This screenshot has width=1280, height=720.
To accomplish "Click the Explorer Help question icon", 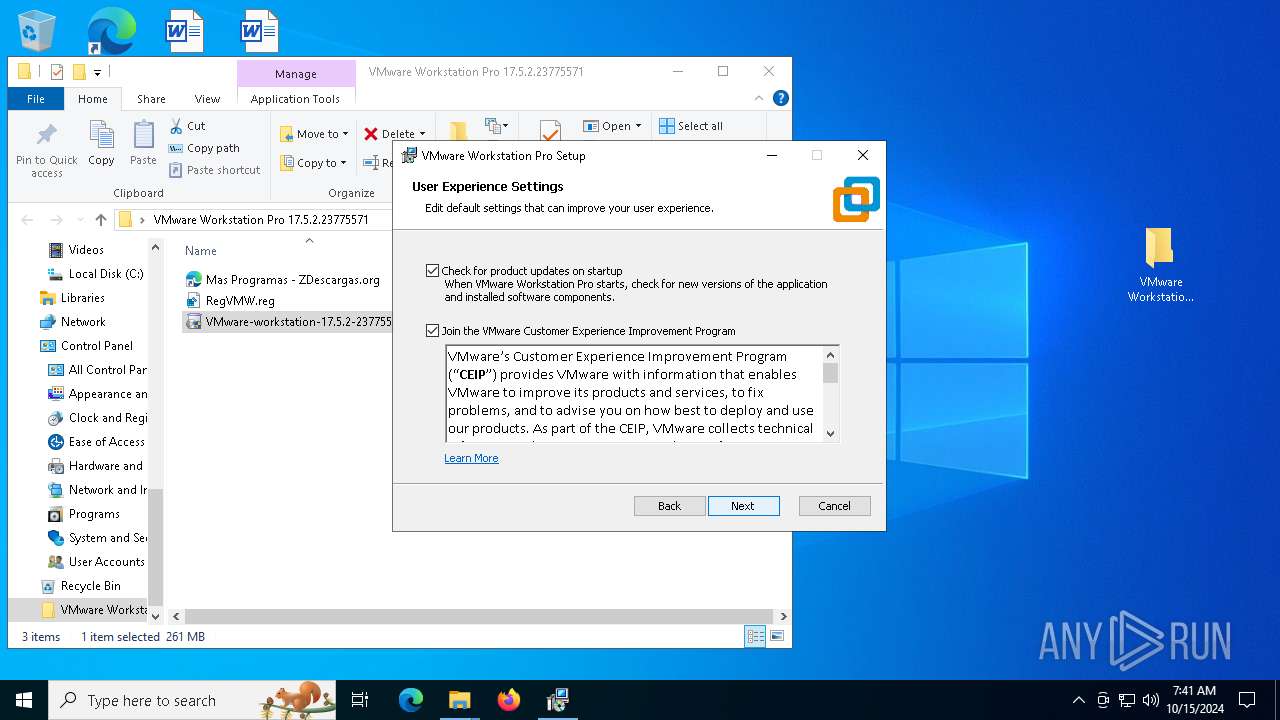I will point(781,98).
